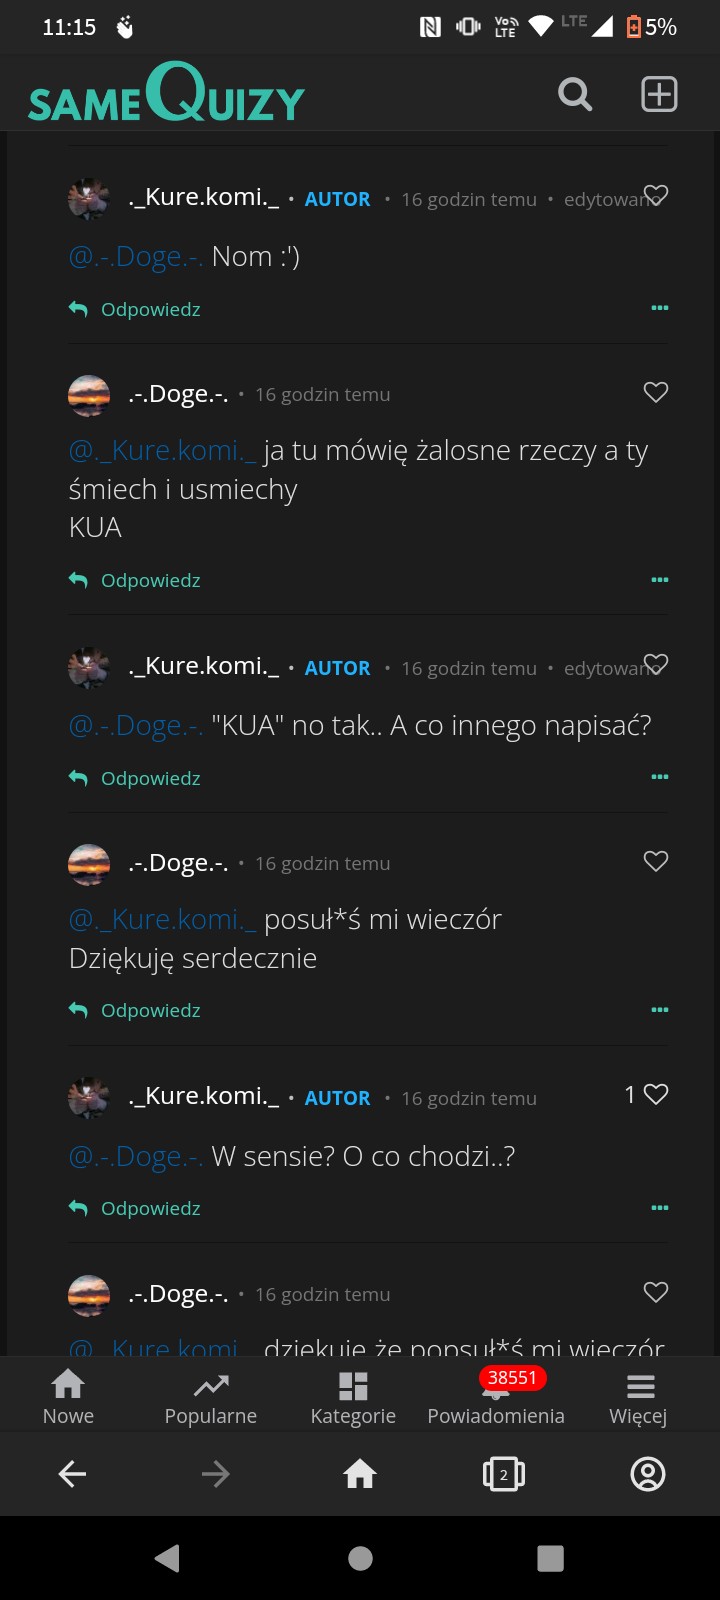
Task: Tap the add new quiz plus icon
Action: pyautogui.click(x=659, y=95)
